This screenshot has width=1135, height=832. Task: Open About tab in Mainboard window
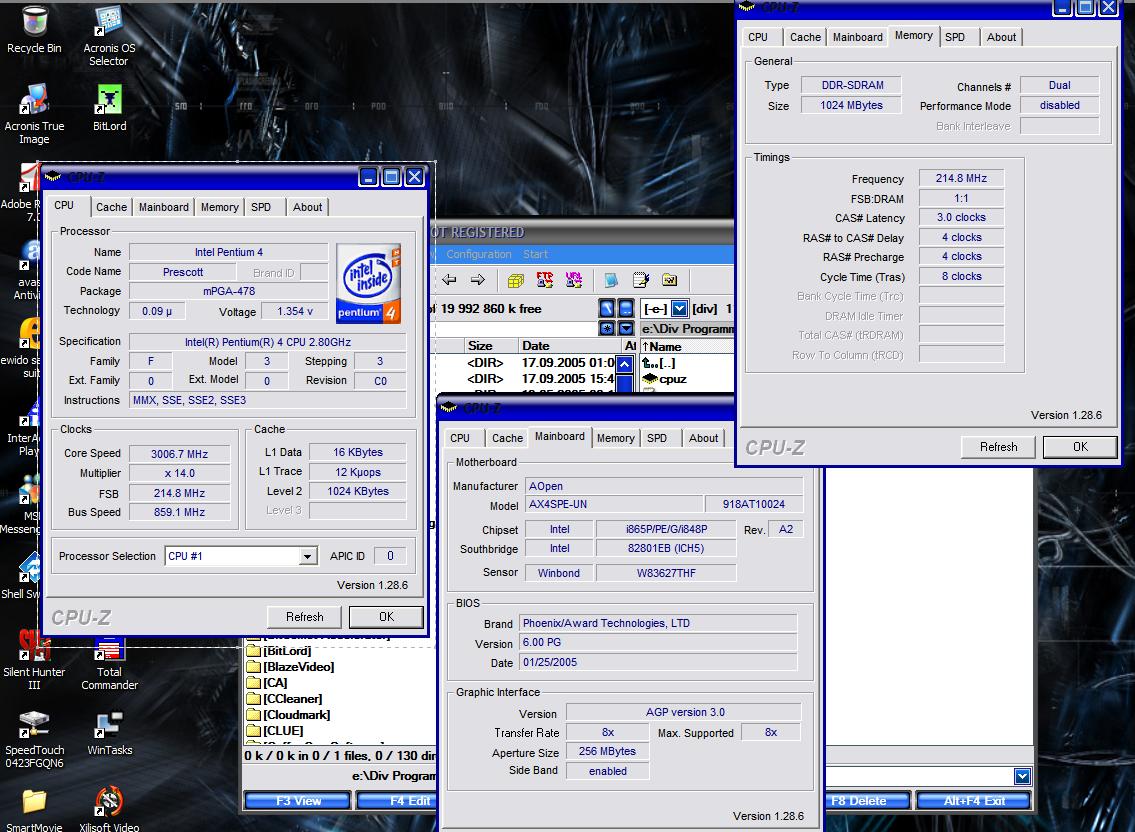coord(703,438)
